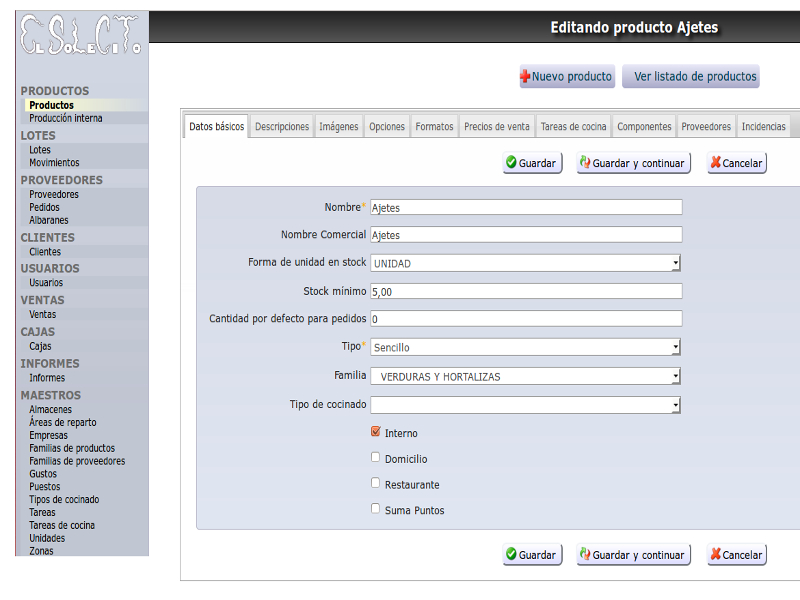
Task: Click top Guardar y continuar icon
Action: 585,163
